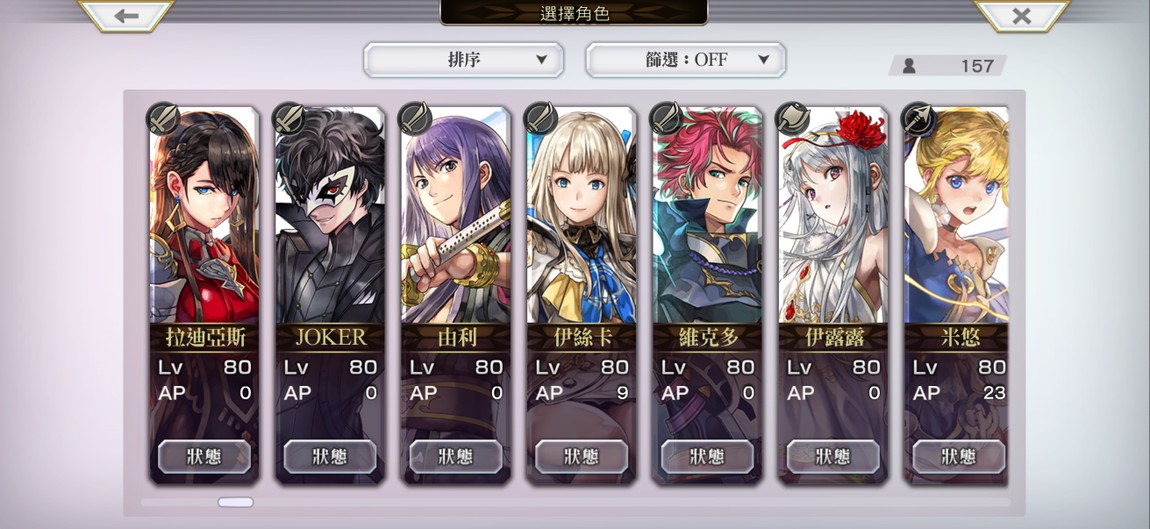Viewport: 1150px width, 529px height.
Task: Select the 伊露露 character portrait
Action: 833,215
